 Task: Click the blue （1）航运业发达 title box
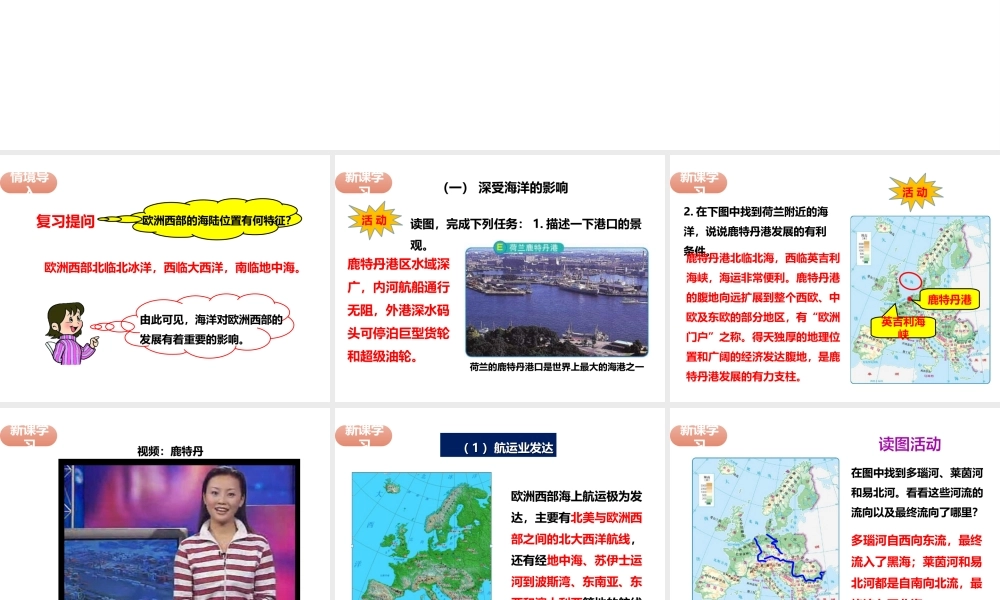(498, 445)
